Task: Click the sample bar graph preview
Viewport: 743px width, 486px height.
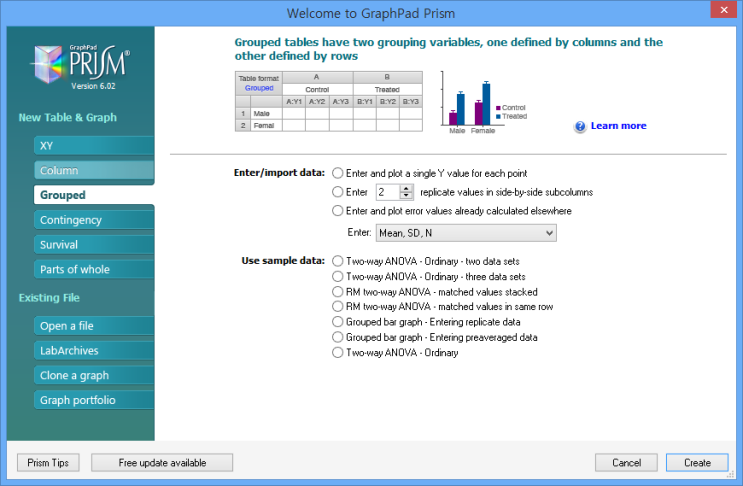Action: pos(483,103)
